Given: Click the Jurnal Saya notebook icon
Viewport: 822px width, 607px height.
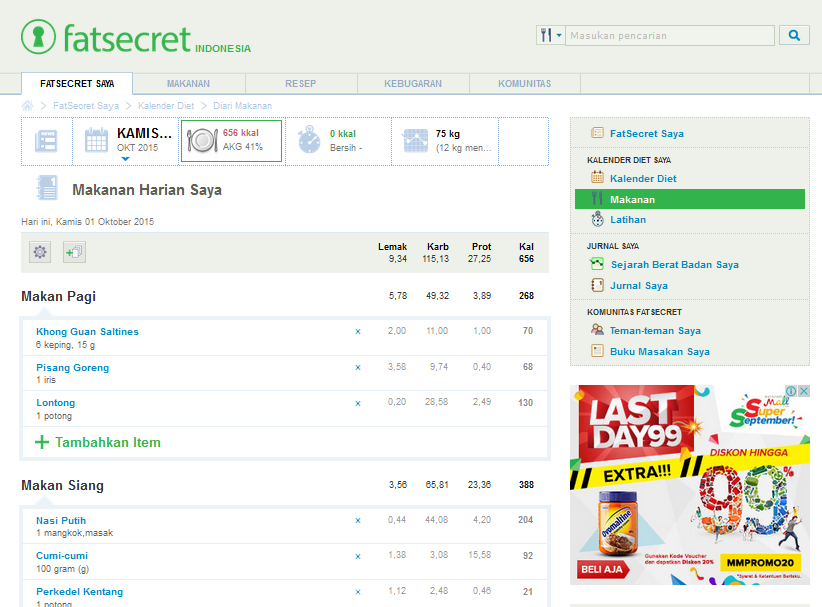Looking at the screenshot, I should pyautogui.click(x=597, y=285).
